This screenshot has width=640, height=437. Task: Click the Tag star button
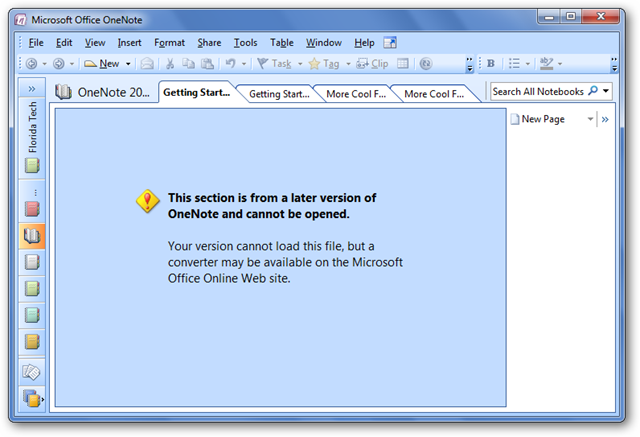click(x=324, y=64)
